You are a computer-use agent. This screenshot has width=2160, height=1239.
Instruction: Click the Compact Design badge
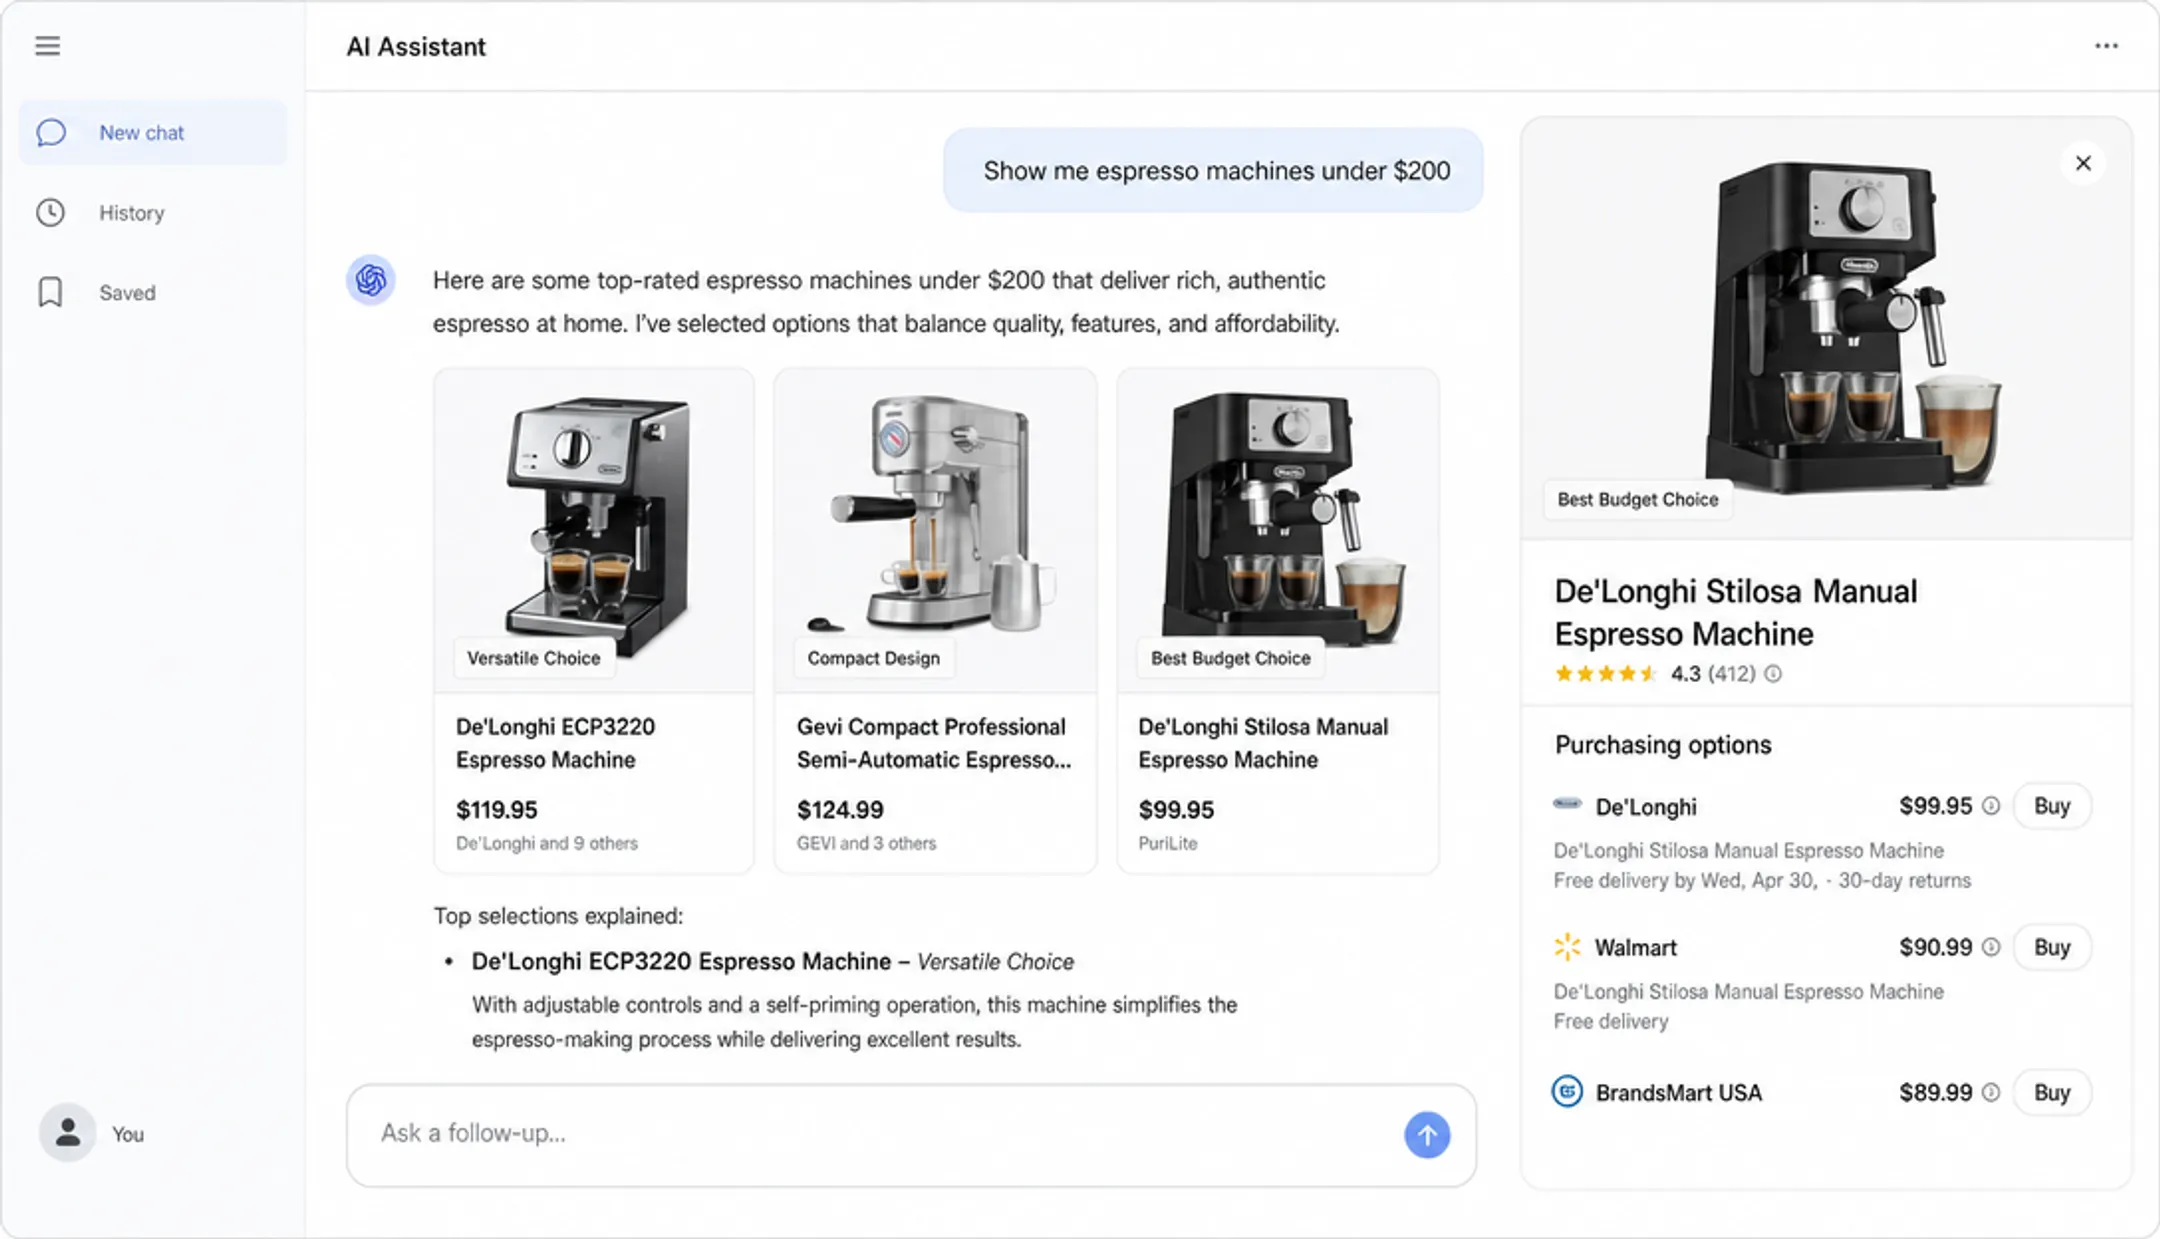(873, 658)
